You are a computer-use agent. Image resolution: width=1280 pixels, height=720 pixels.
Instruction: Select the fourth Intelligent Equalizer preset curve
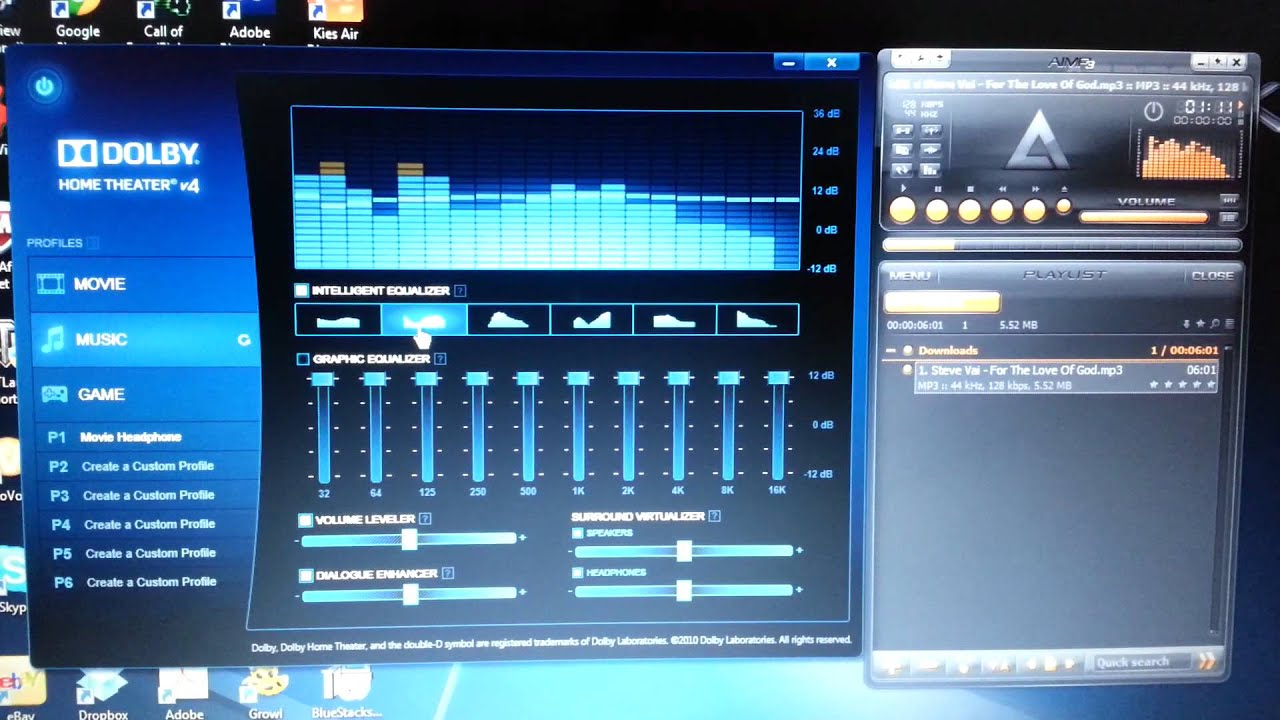(x=591, y=320)
